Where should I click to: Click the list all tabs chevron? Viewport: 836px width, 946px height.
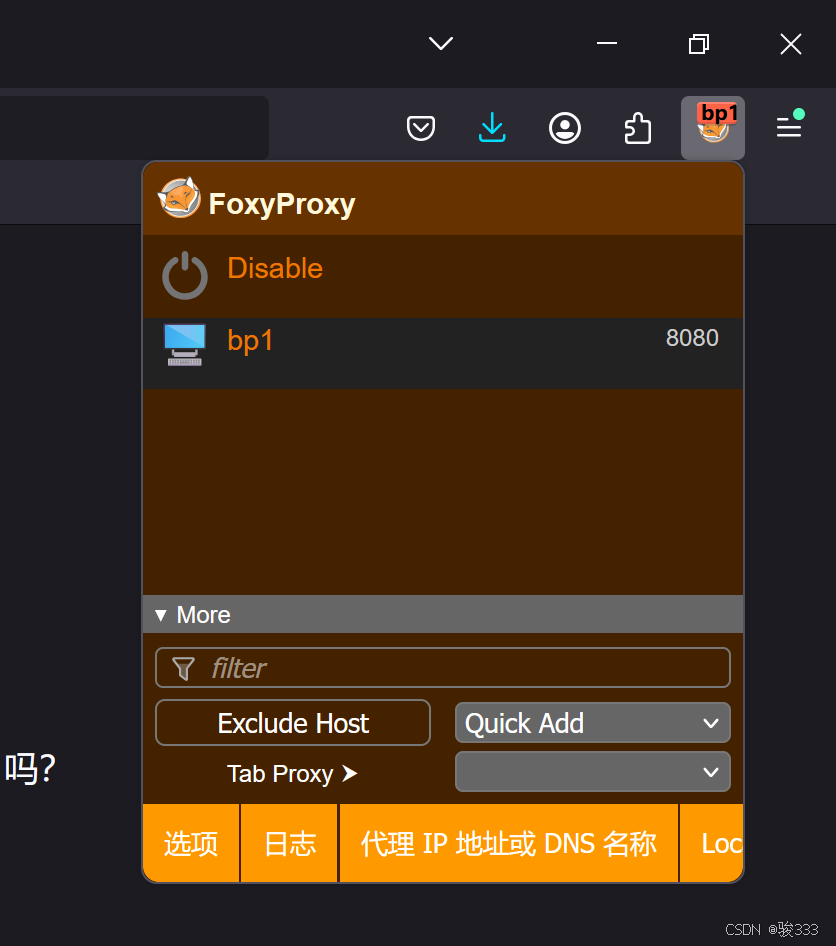pyautogui.click(x=441, y=43)
